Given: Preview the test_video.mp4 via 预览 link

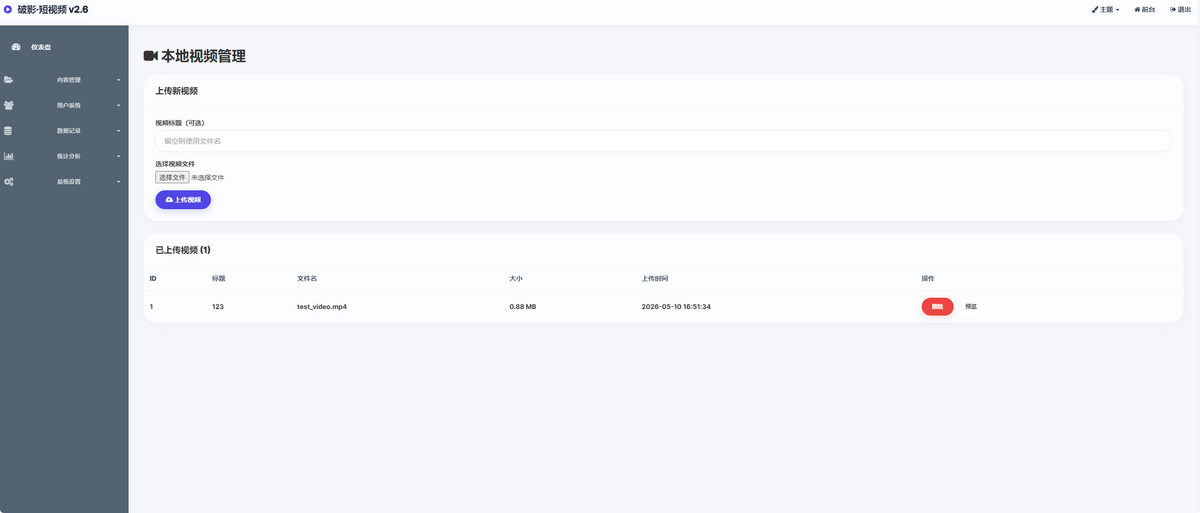Looking at the screenshot, I should point(971,307).
